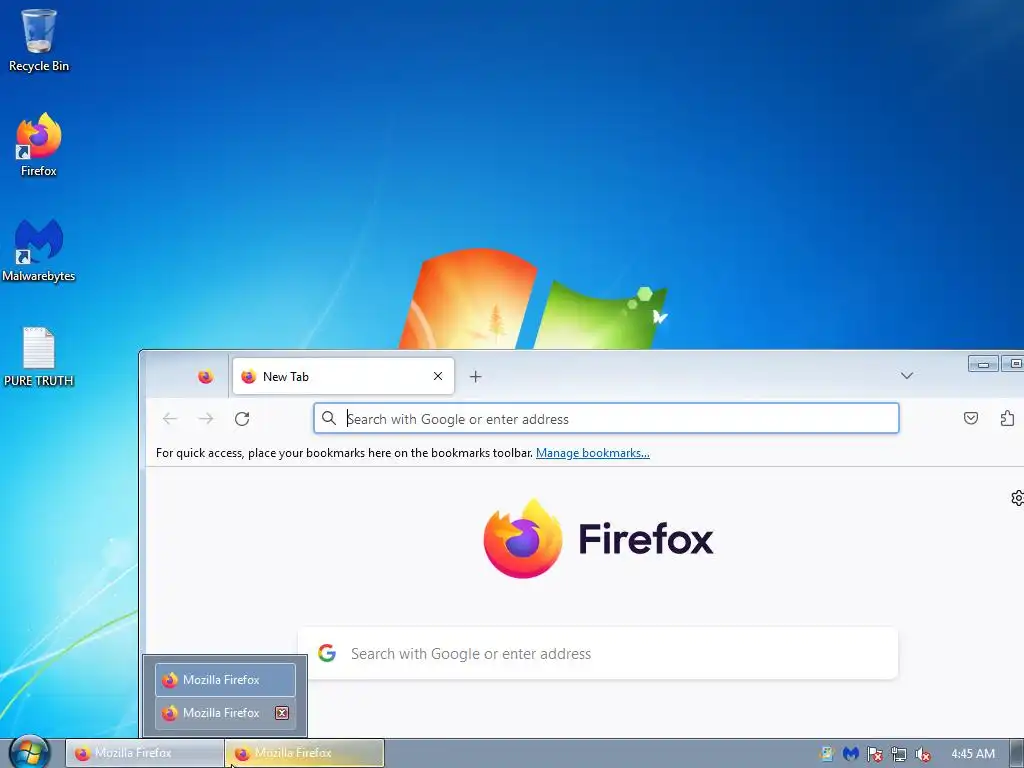
Task: Open the Recycle Bin desktop icon
Action: pyautogui.click(x=39, y=39)
